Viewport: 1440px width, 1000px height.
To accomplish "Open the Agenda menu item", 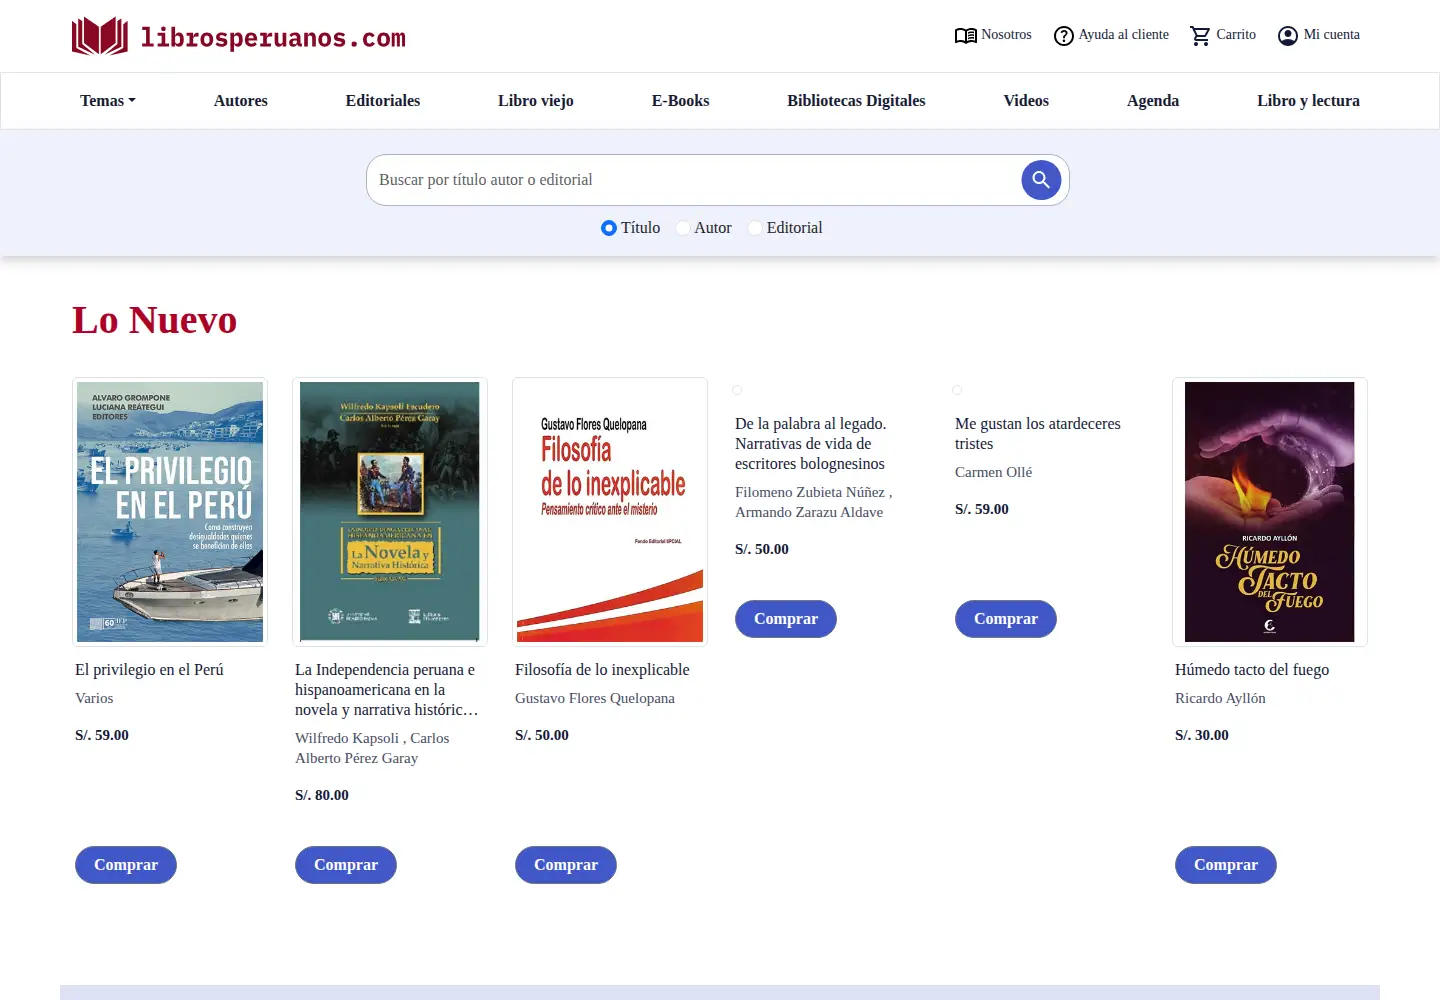I will (x=1153, y=101).
